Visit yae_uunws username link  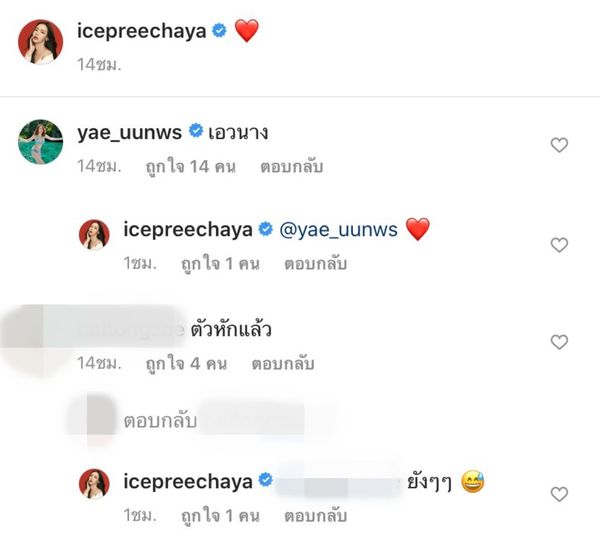[x=129, y=133]
